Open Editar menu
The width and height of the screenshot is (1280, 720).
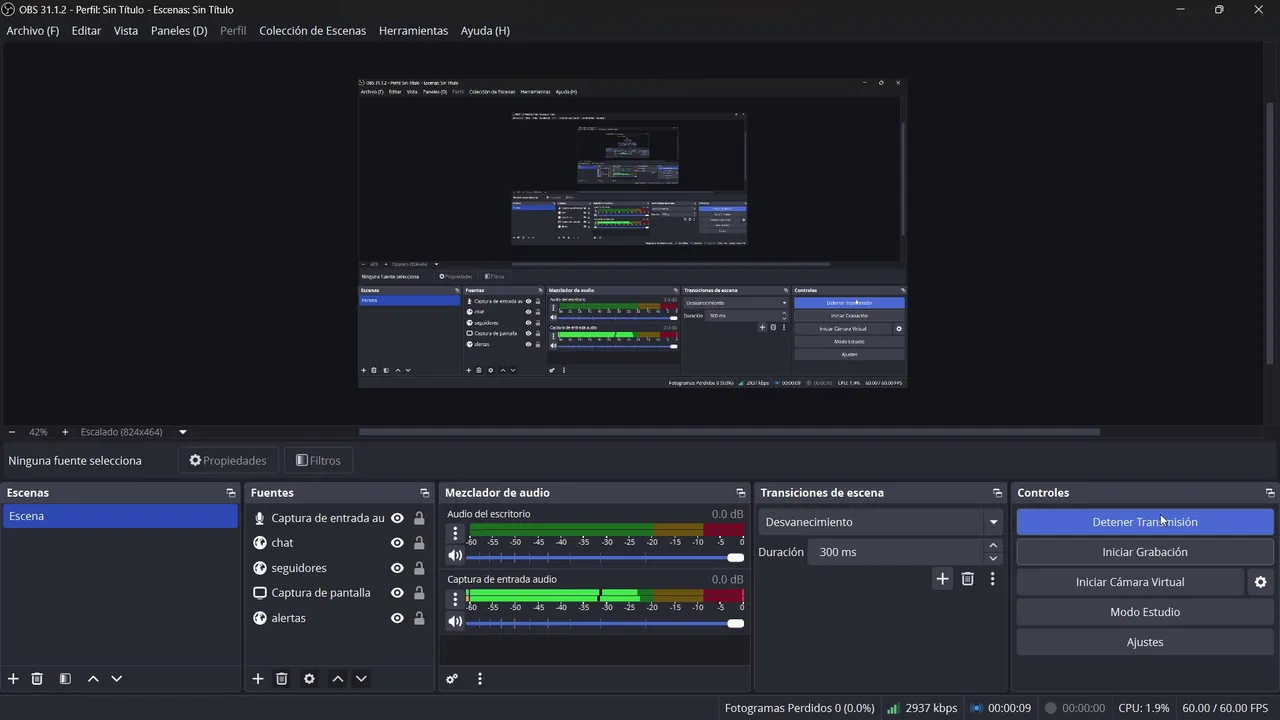click(x=86, y=31)
